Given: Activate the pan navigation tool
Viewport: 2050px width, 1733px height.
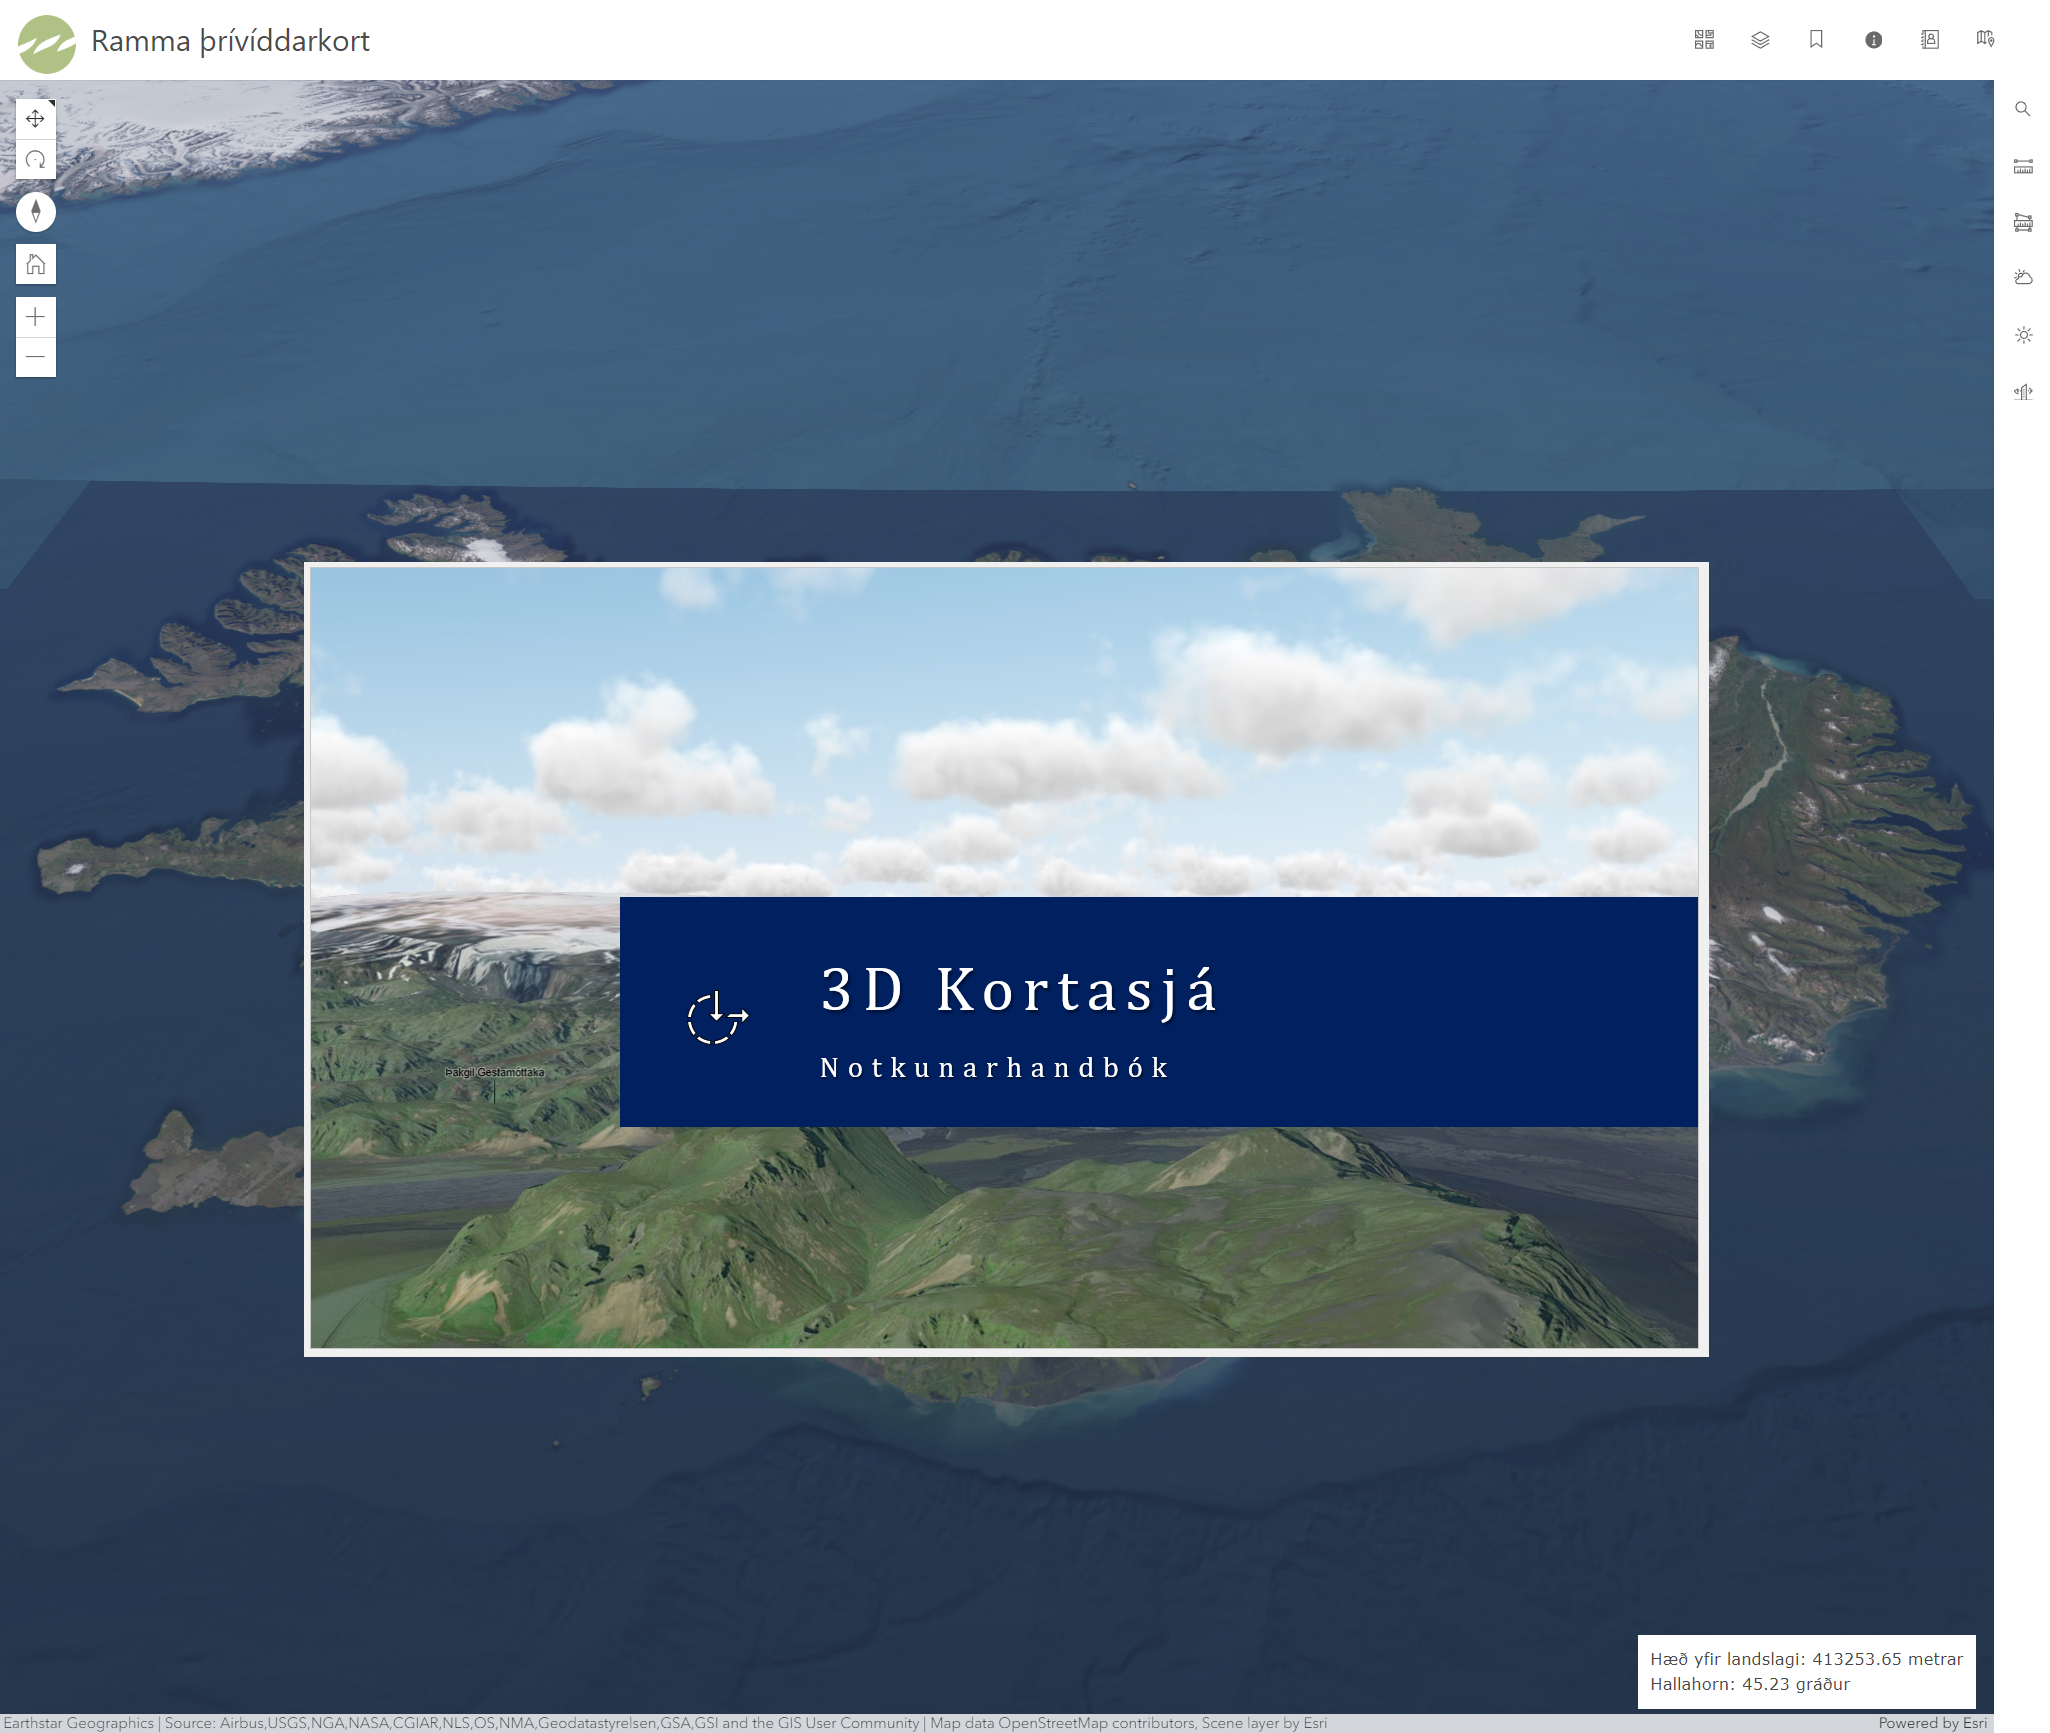Looking at the screenshot, I should click(x=36, y=119).
